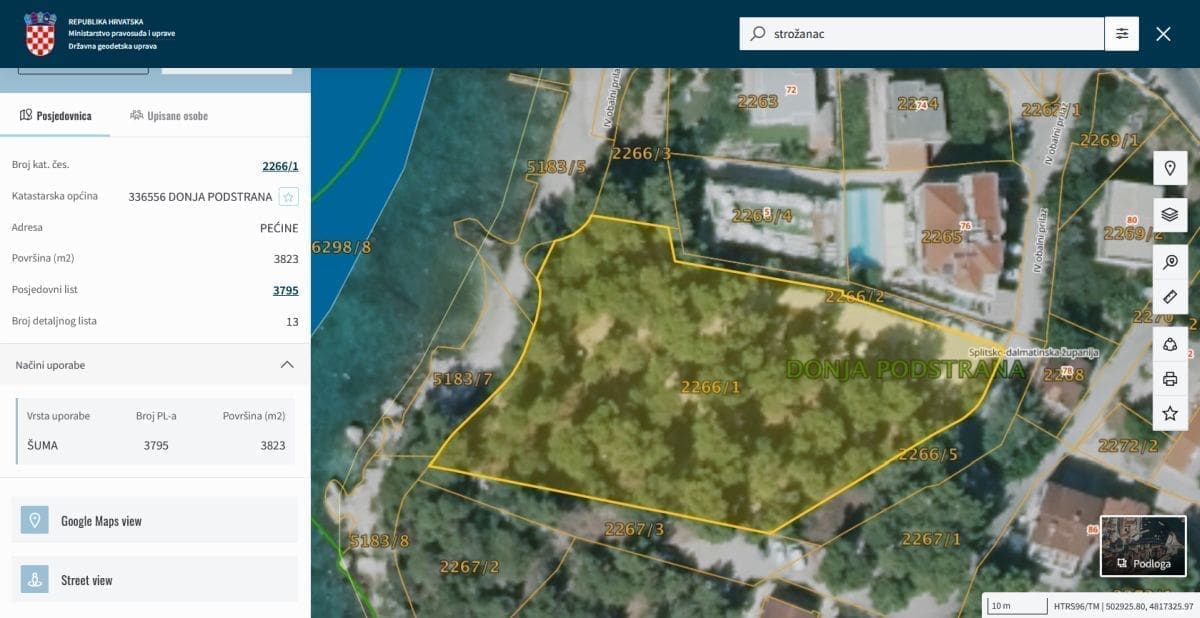Open Street view button
Viewport: 1200px width, 618px height.
click(155, 580)
